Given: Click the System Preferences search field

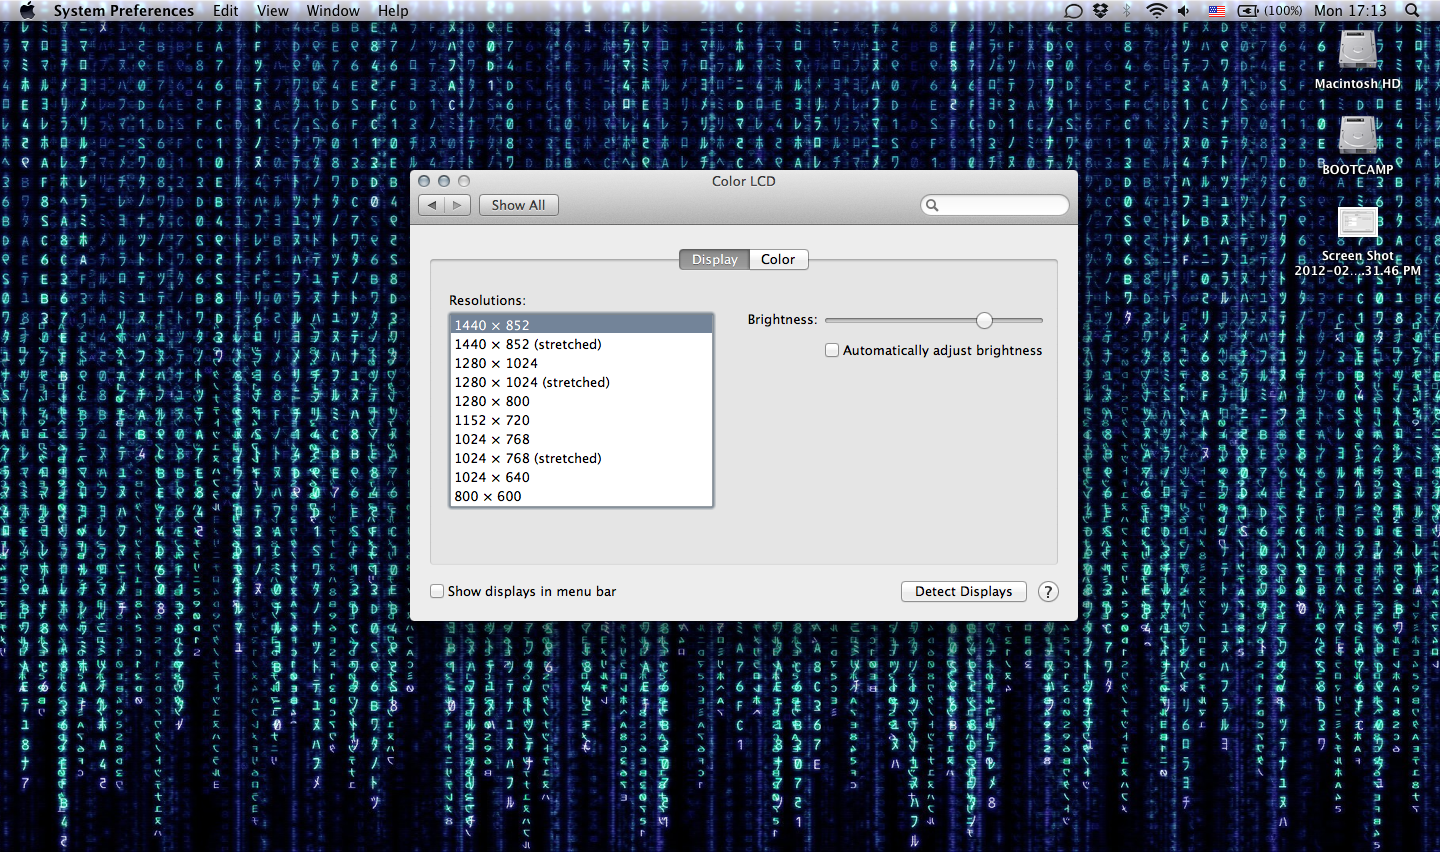Looking at the screenshot, I should [x=995, y=205].
